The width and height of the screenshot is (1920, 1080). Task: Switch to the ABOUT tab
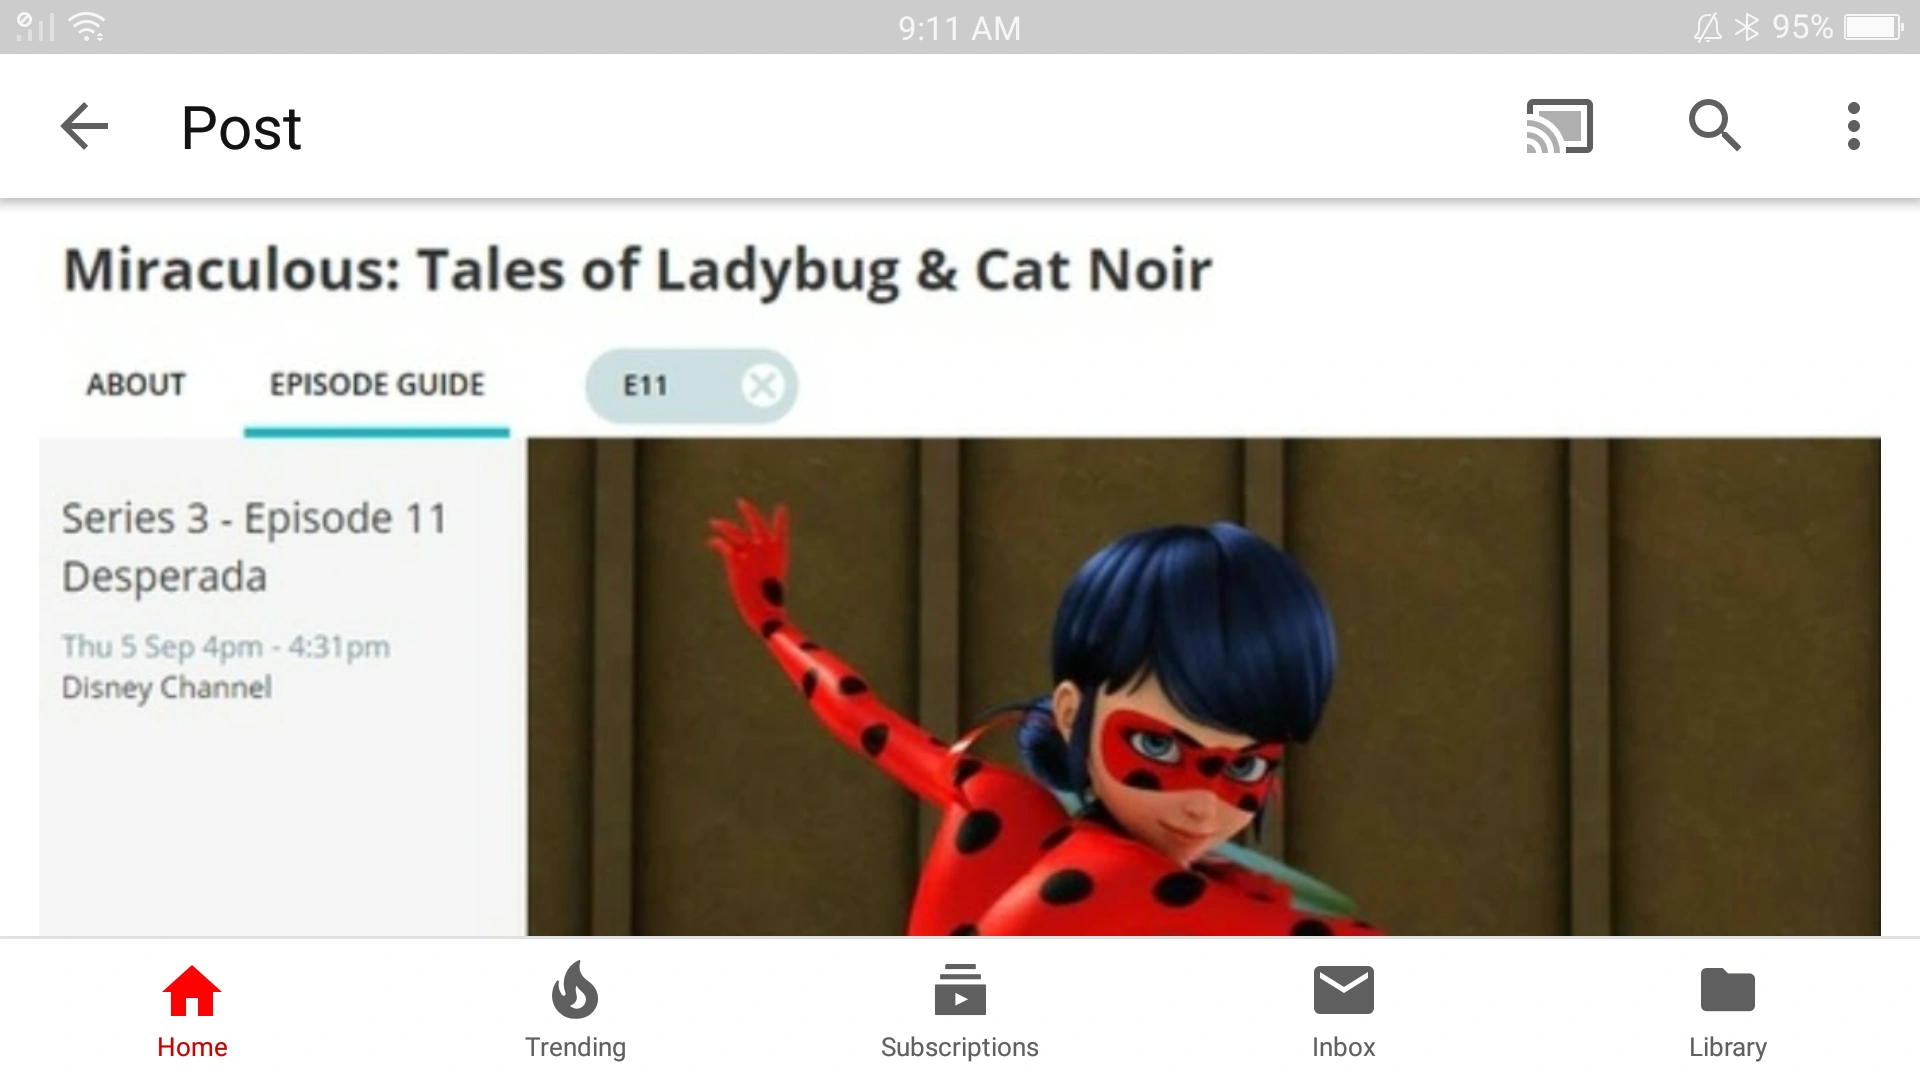click(136, 384)
